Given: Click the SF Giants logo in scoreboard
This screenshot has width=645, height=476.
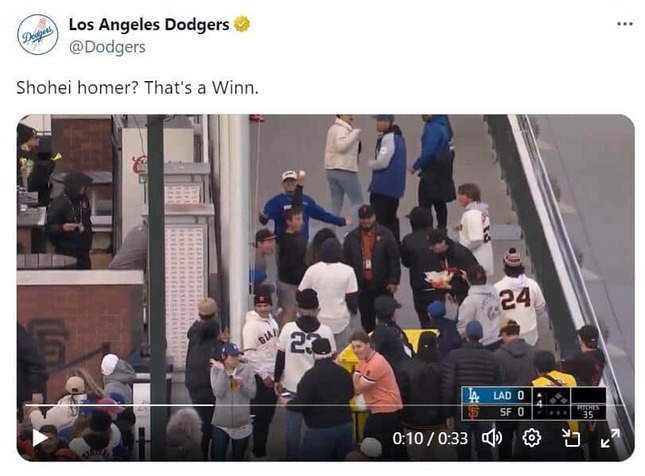Looking at the screenshot, I should click(x=473, y=412).
